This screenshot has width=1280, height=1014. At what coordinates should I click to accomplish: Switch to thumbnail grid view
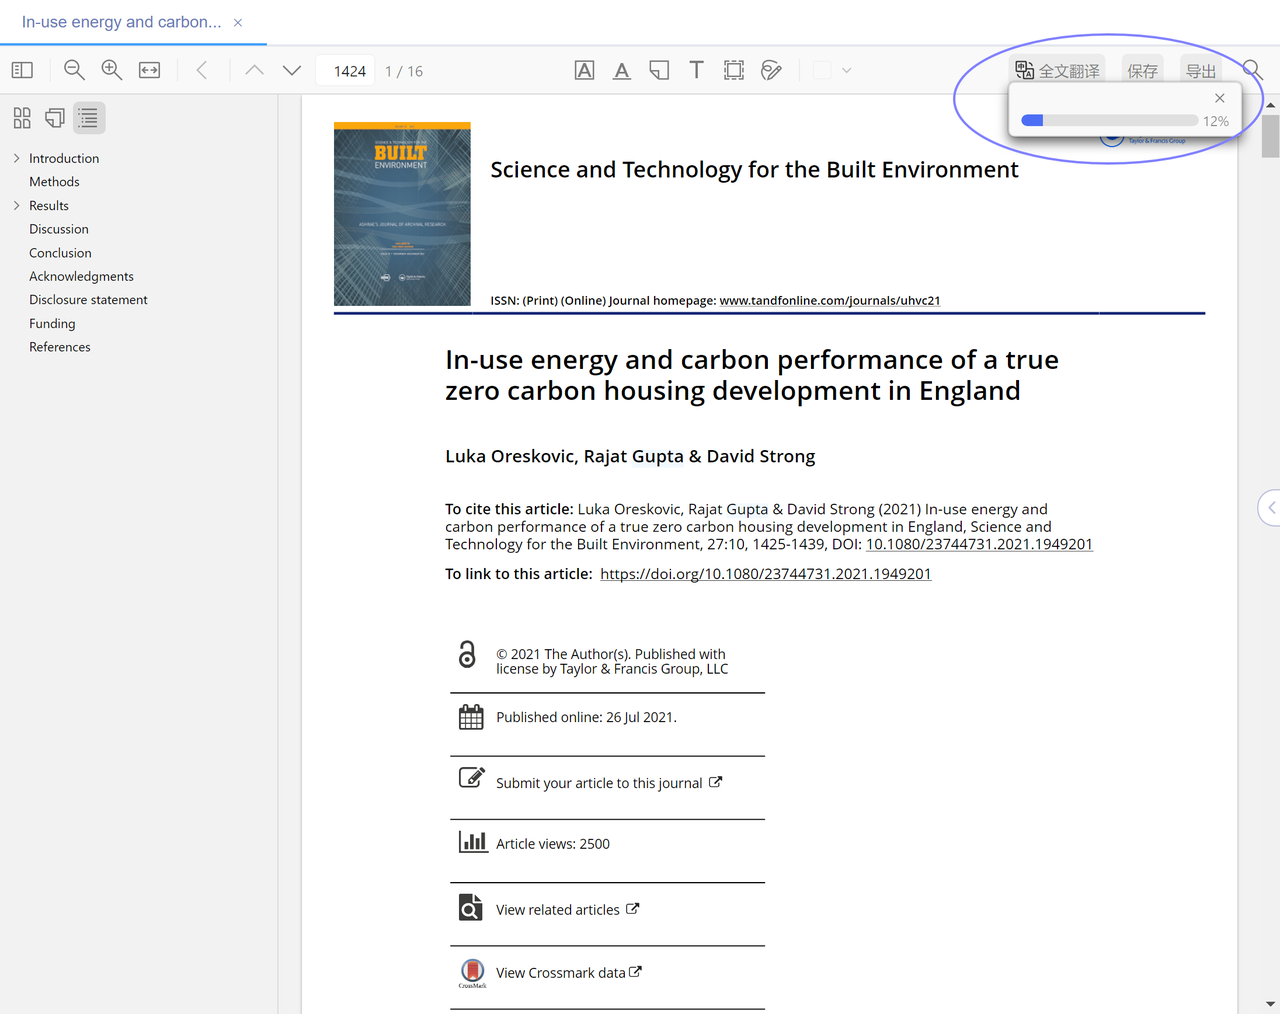(22, 118)
